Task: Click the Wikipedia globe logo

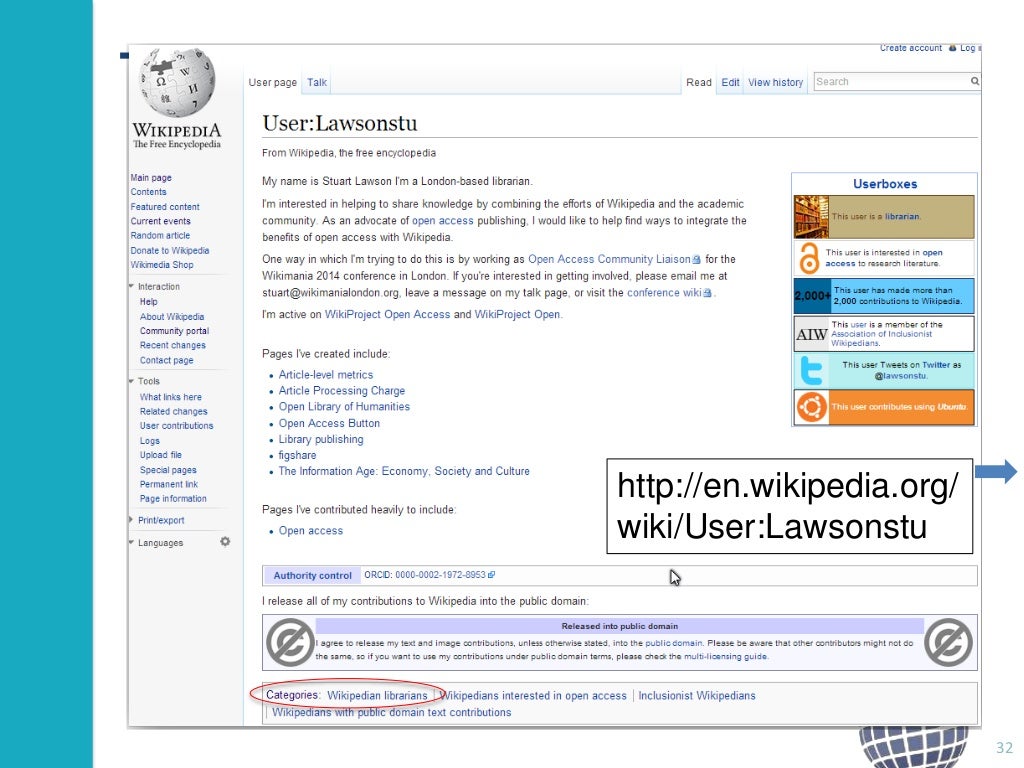Action: pos(177,83)
